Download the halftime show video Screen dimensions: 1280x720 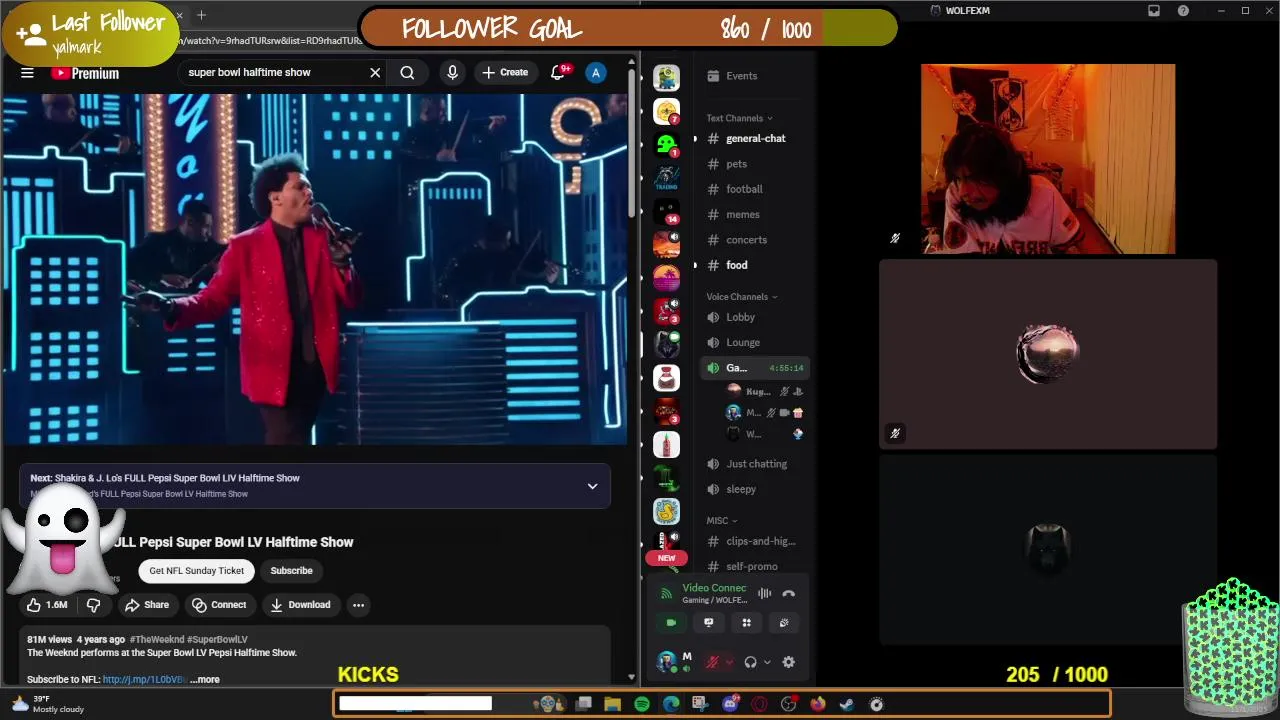pos(300,604)
